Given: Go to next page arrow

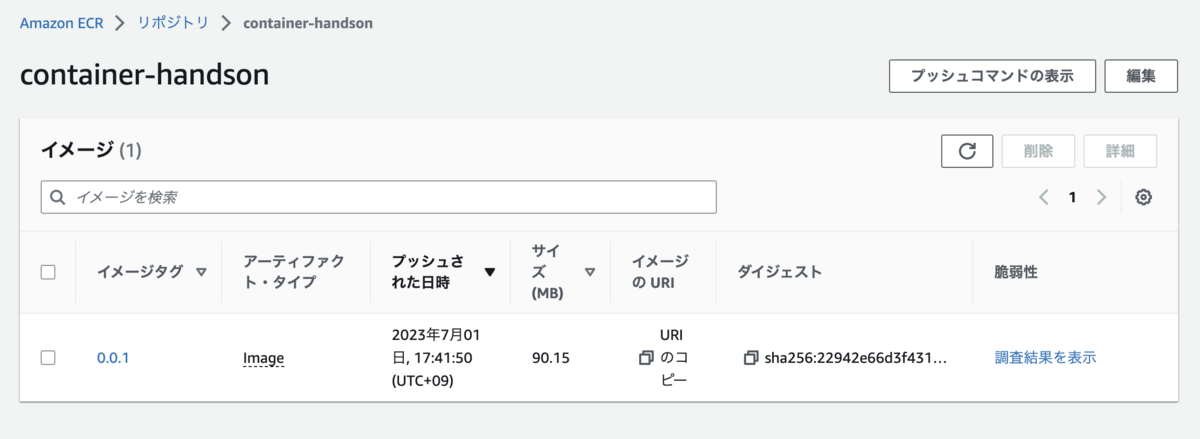Looking at the screenshot, I should (x=1101, y=198).
